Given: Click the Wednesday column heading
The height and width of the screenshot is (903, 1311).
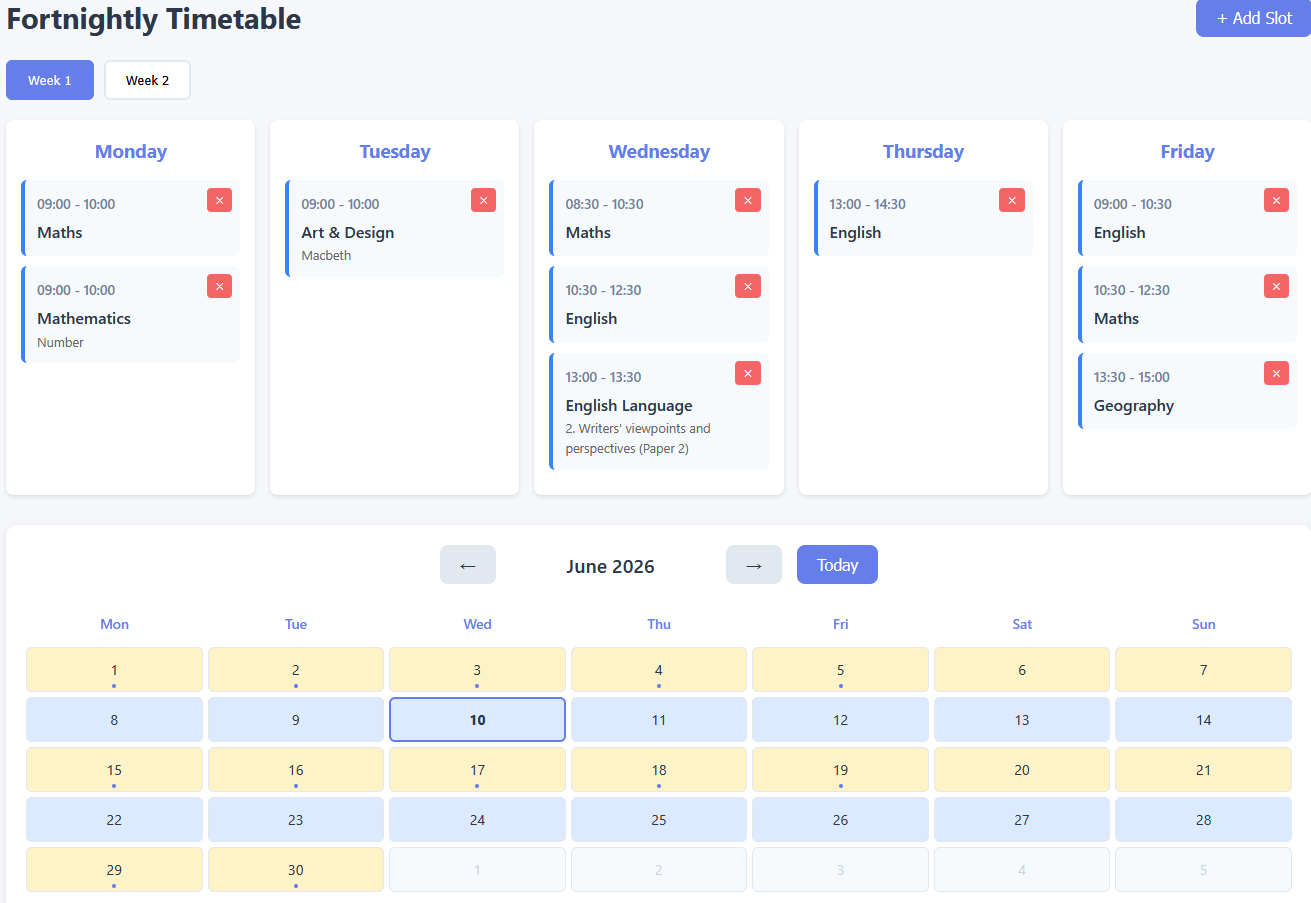Looking at the screenshot, I should point(659,152).
